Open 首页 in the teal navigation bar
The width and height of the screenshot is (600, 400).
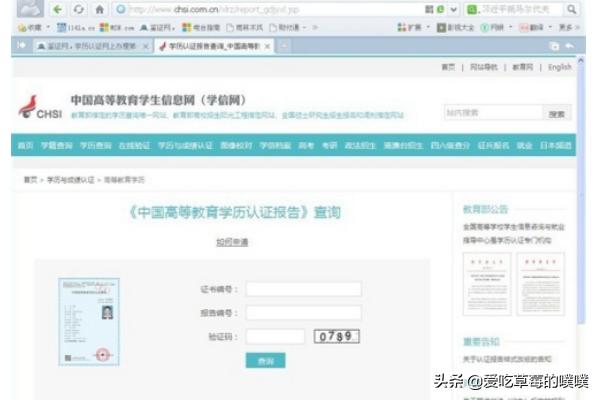click(25, 145)
